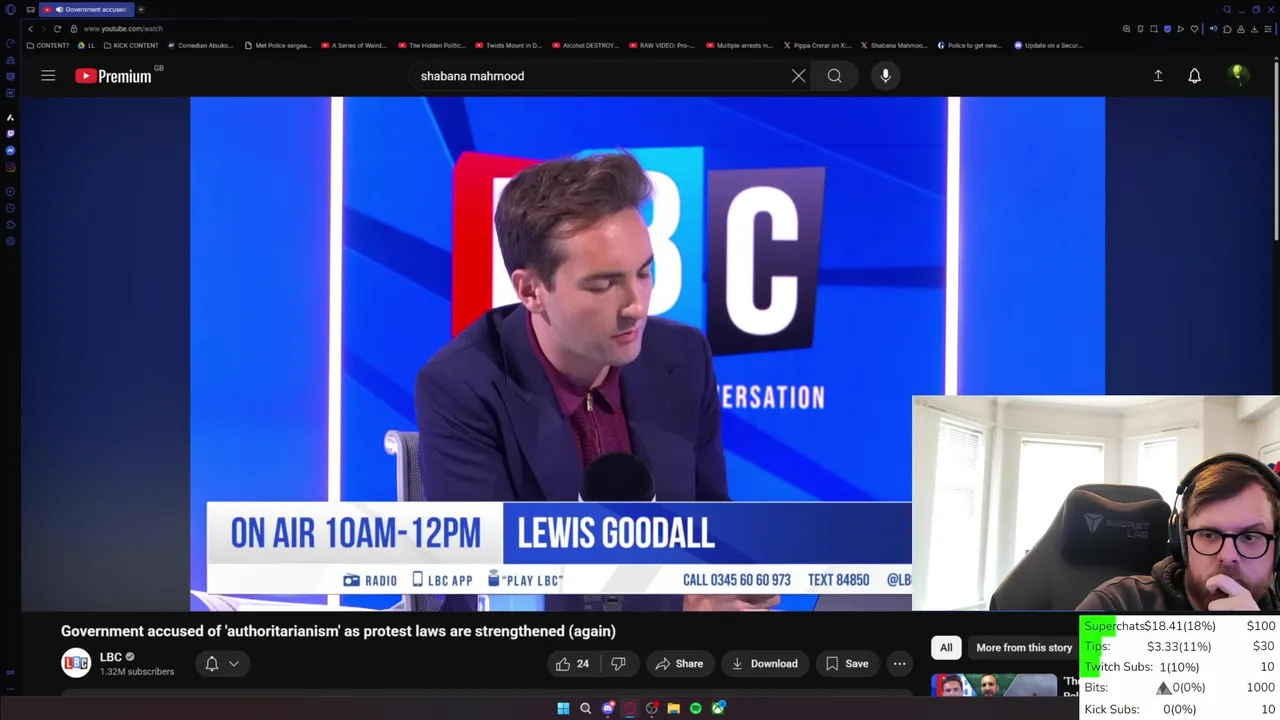Open the Create upload icon
Screen dimensions: 1280x720
[x=1158, y=76]
